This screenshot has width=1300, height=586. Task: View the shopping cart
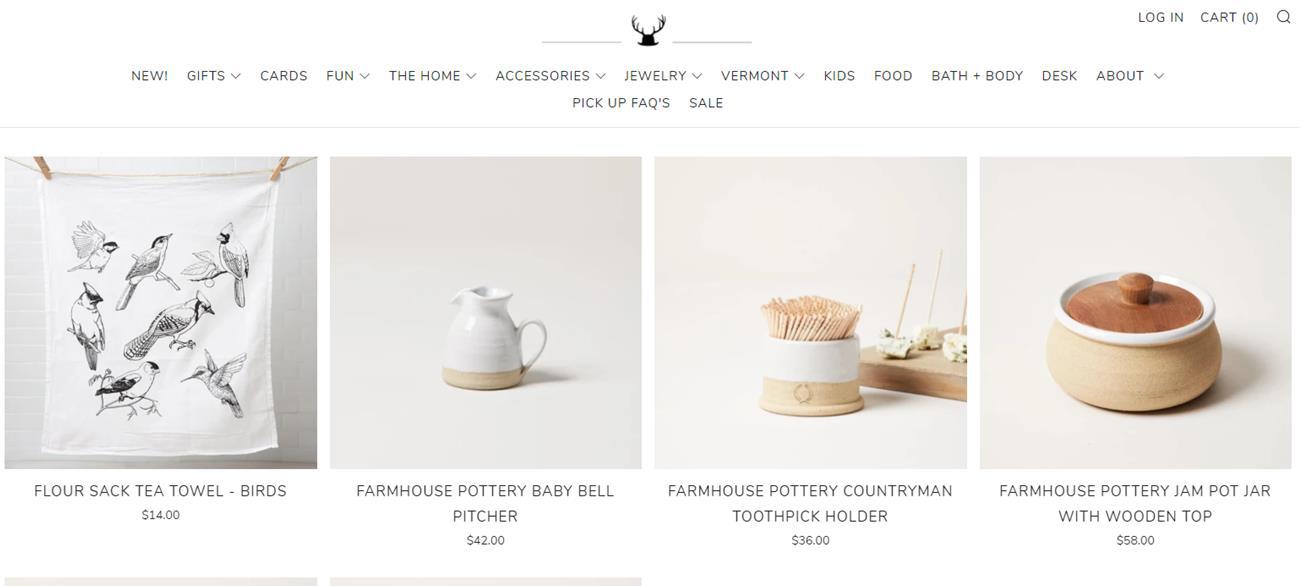click(x=1229, y=17)
